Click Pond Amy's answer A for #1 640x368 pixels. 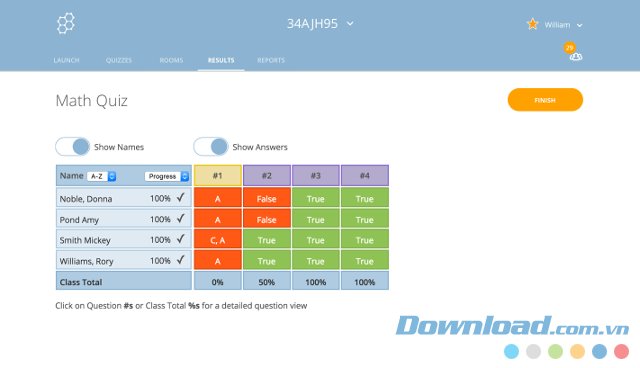coord(218,219)
